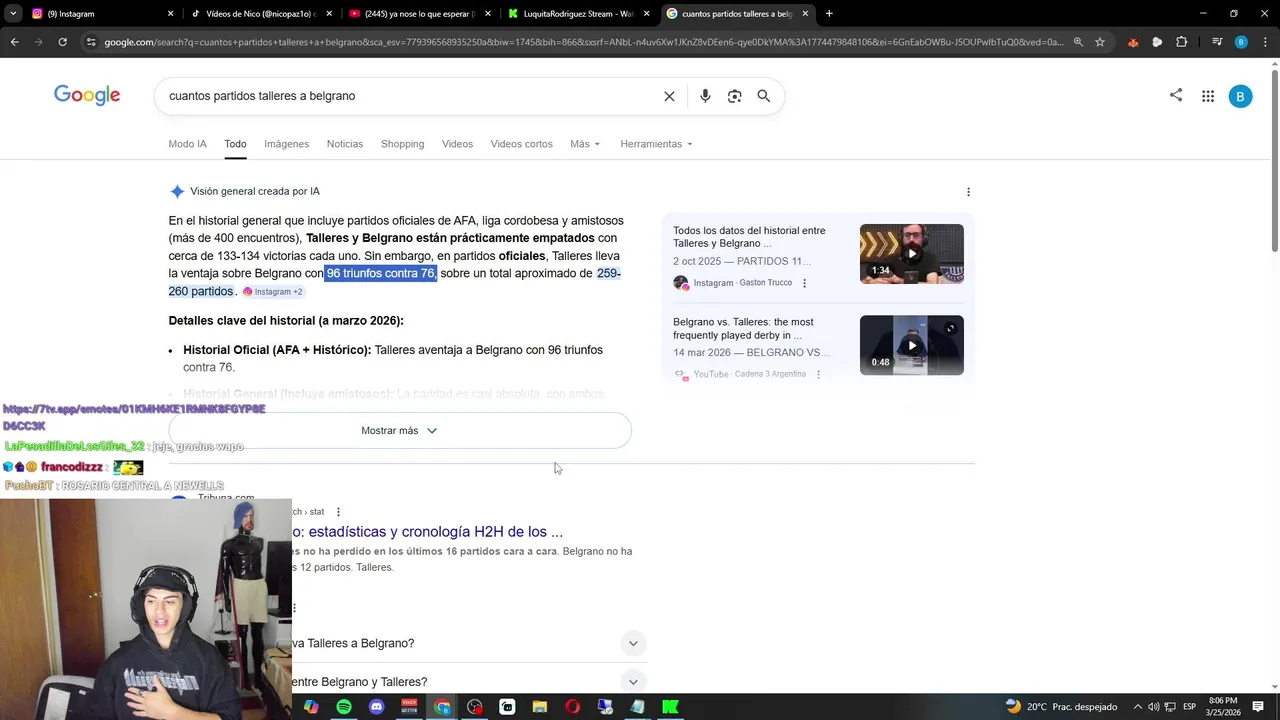This screenshot has height=720, width=1280.
Task: Start voice search with microphone
Action: 705,96
